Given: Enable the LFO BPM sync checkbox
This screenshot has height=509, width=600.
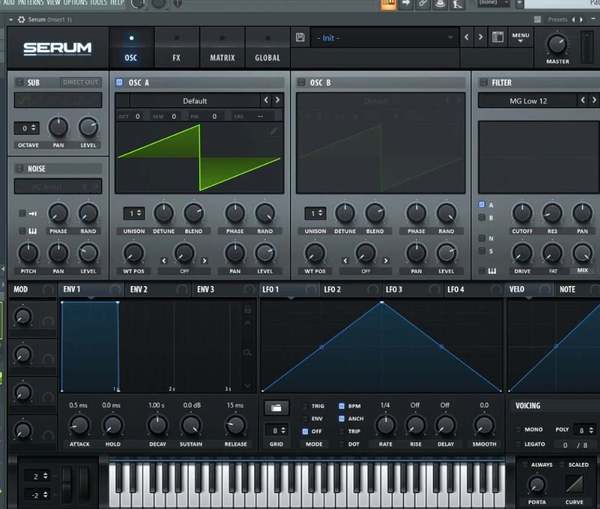Looking at the screenshot, I should pyautogui.click(x=342, y=407).
